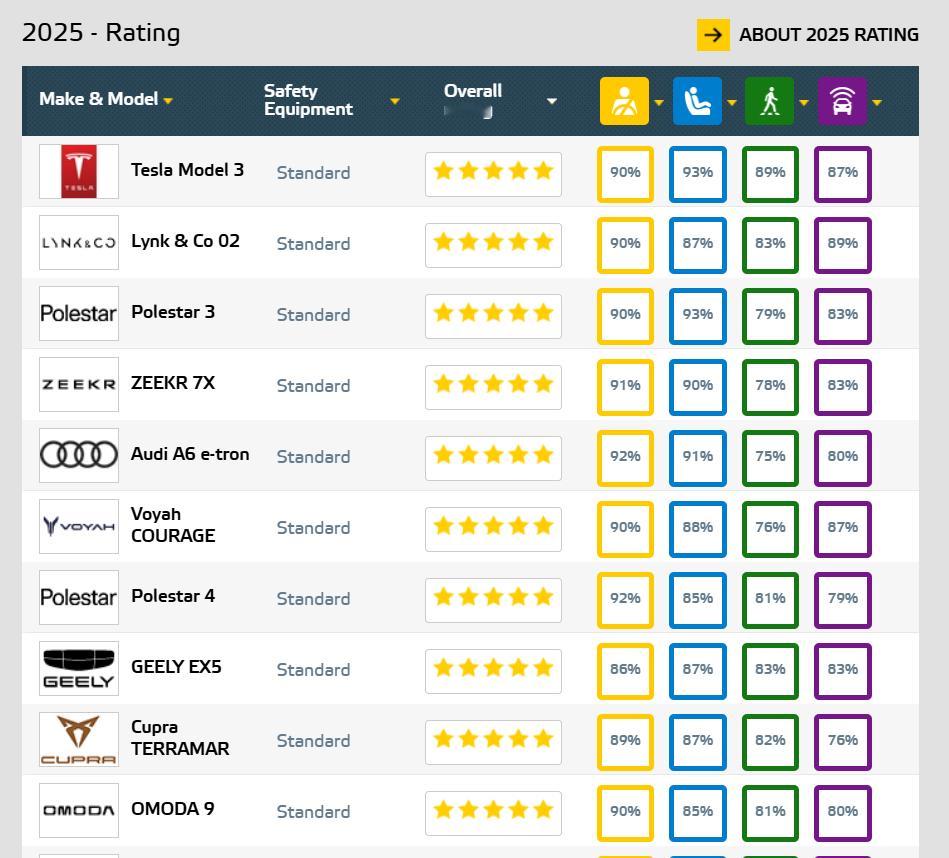
Task: Click the yellow arrow icon beside About 2025 Rating
Action: [x=713, y=35]
